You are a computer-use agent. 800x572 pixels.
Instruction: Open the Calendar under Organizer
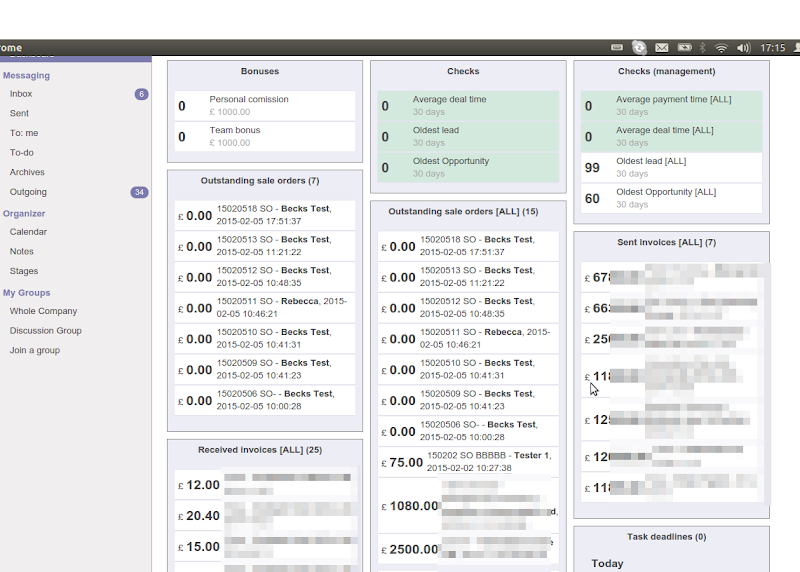point(28,232)
